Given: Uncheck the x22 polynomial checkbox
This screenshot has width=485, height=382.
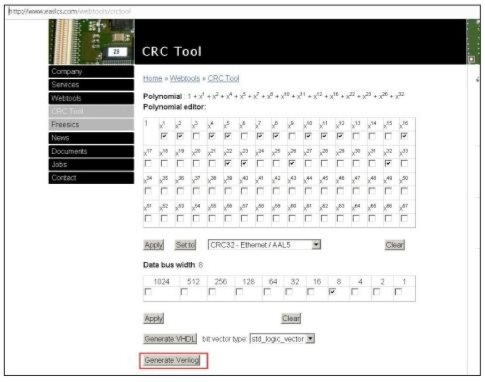Looking at the screenshot, I should 228,163.
